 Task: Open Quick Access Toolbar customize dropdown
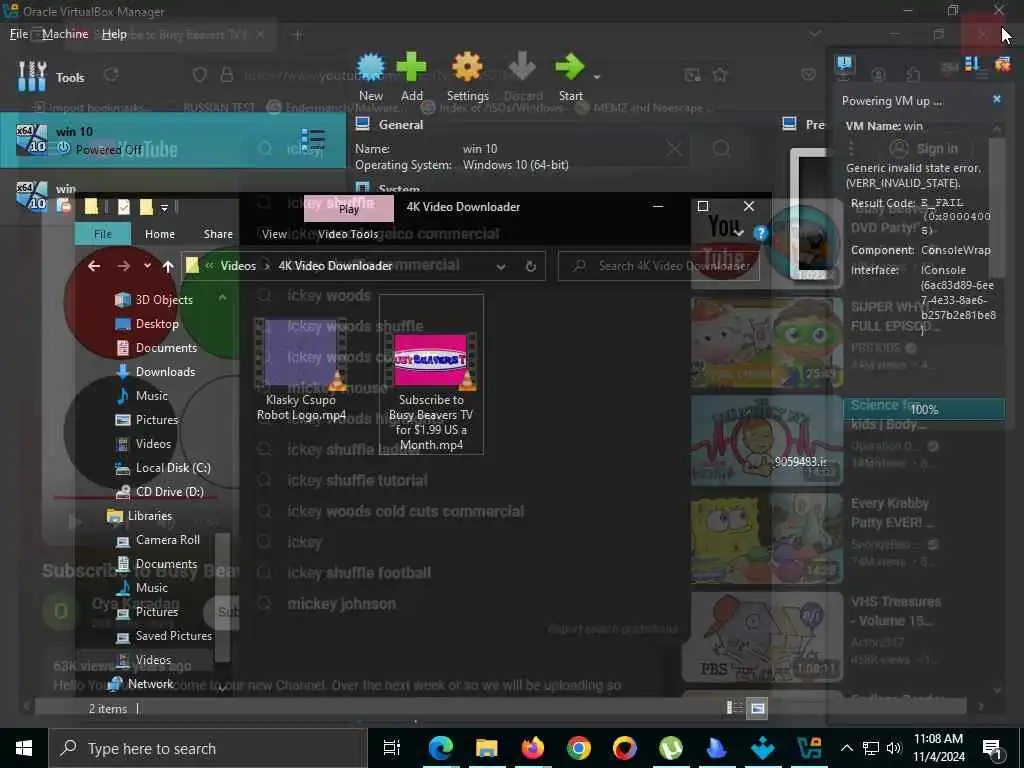point(165,208)
